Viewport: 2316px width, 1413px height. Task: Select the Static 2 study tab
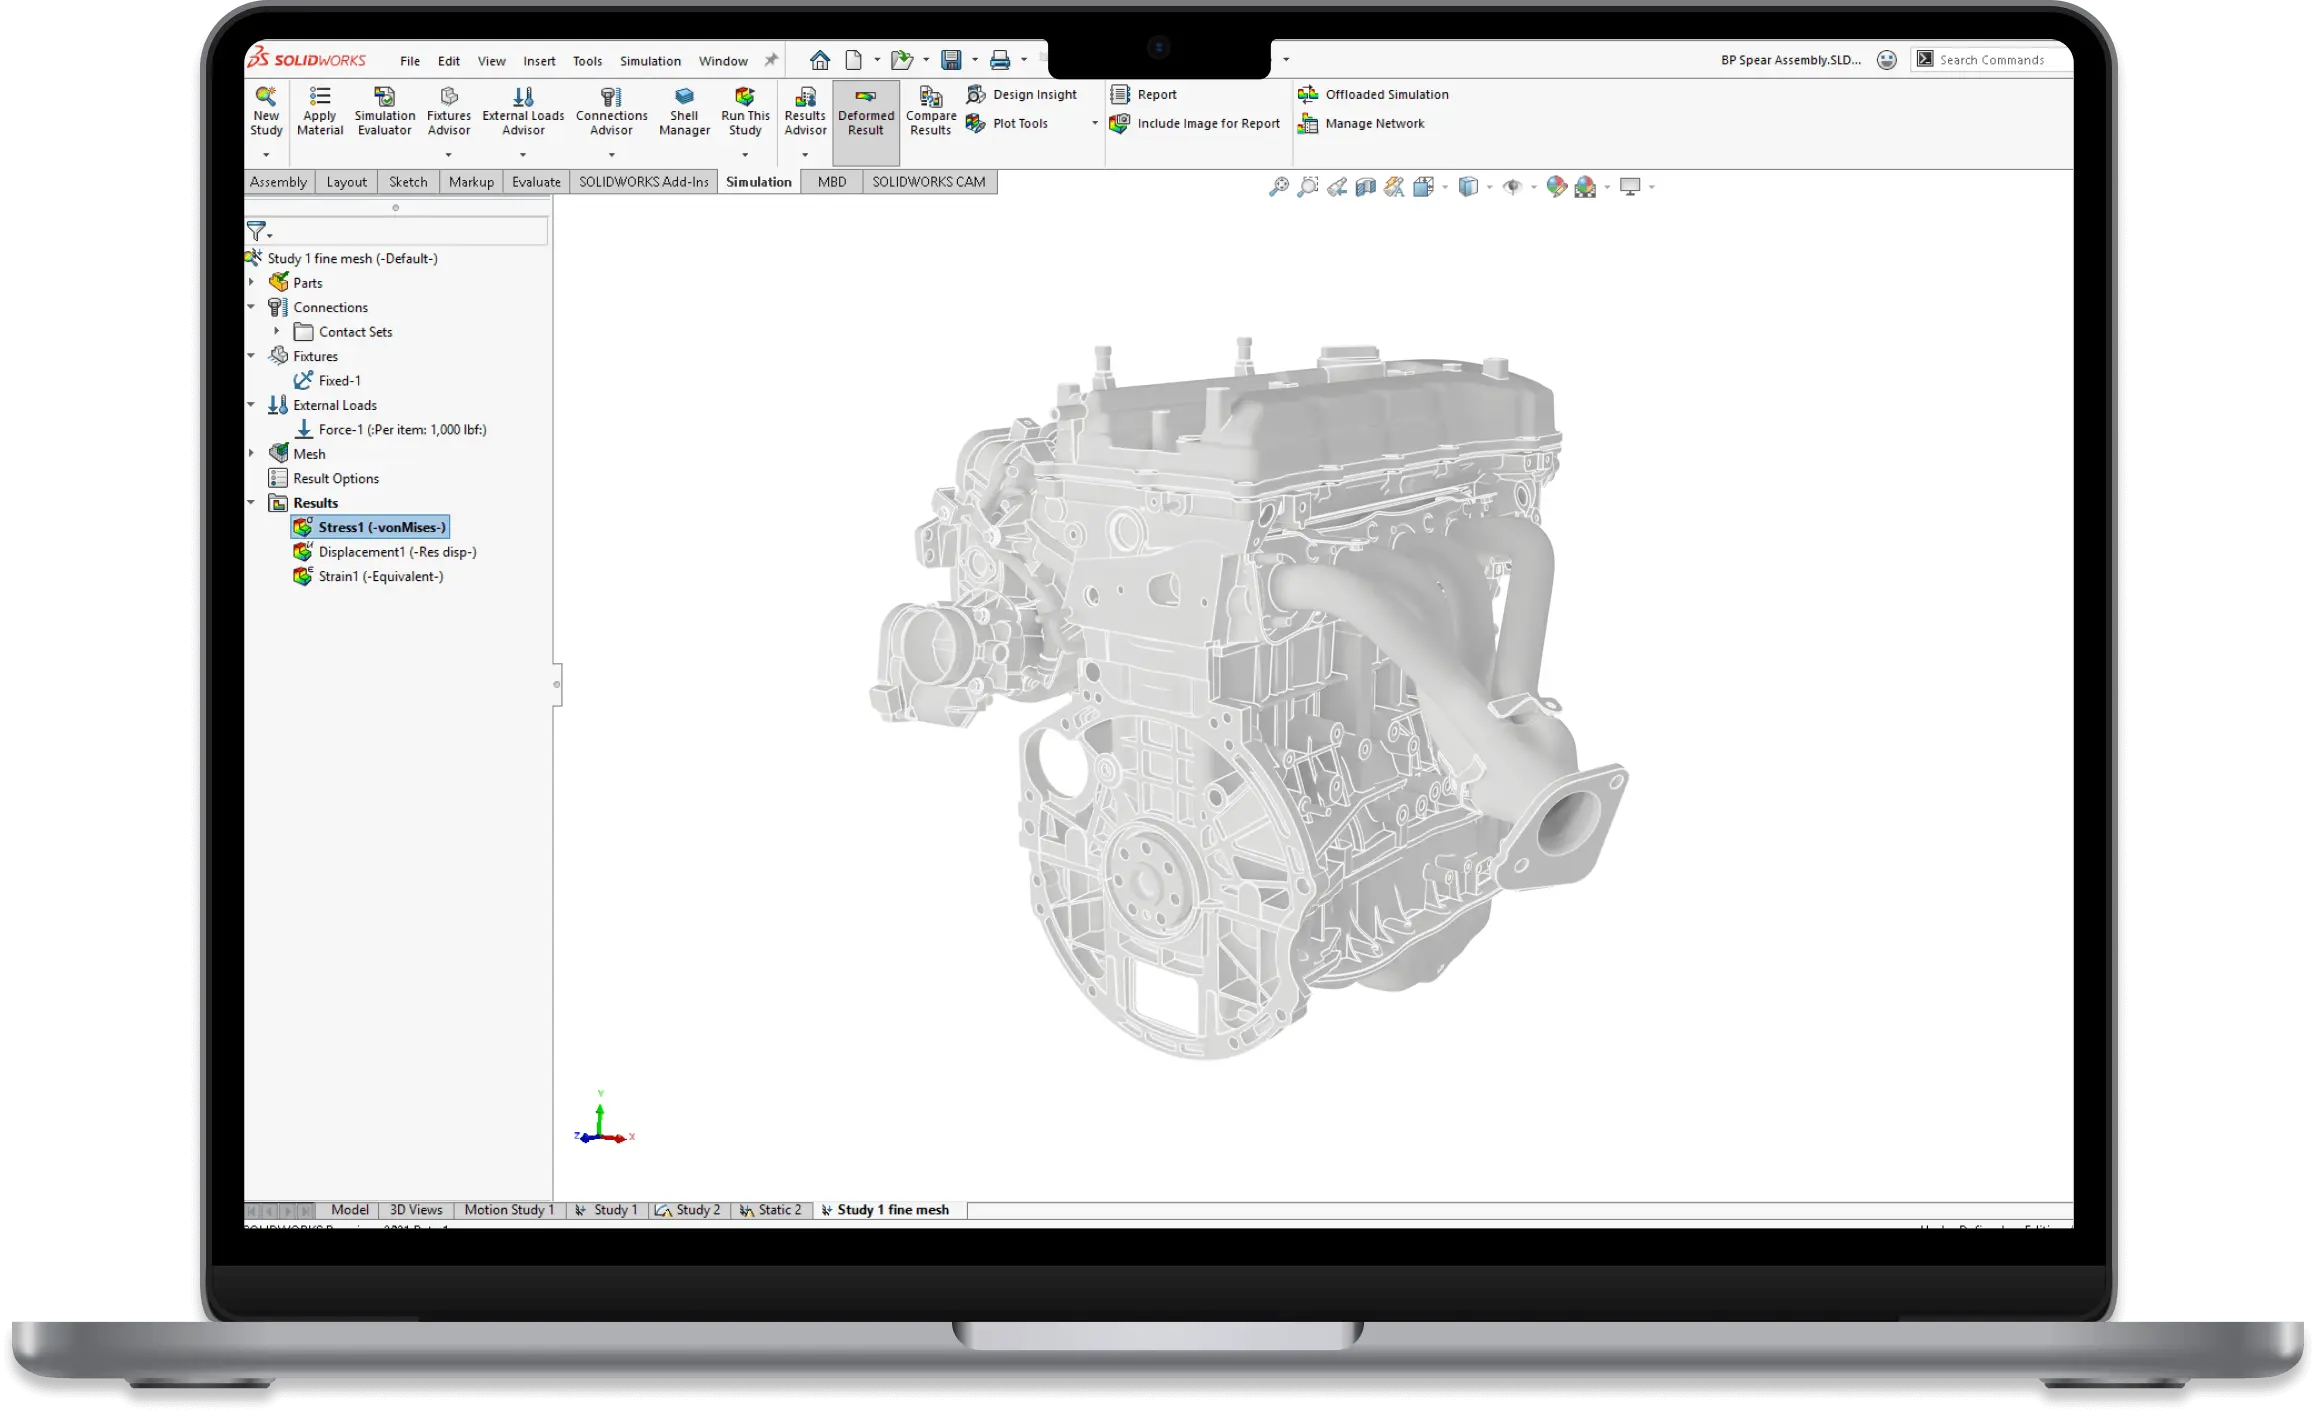tap(772, 1210)
